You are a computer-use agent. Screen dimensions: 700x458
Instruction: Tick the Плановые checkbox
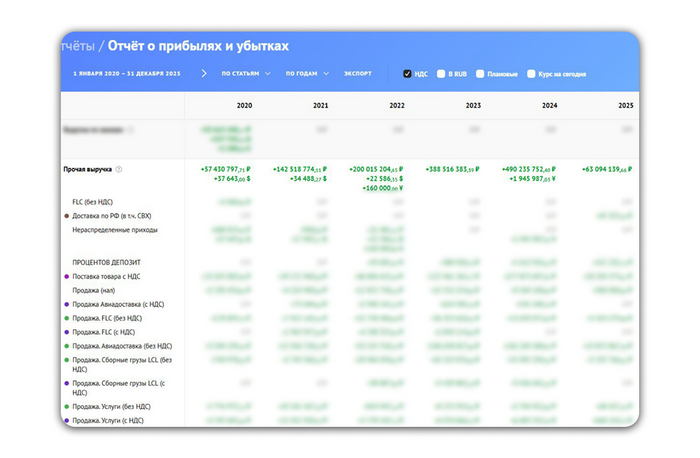coord(480,74)
